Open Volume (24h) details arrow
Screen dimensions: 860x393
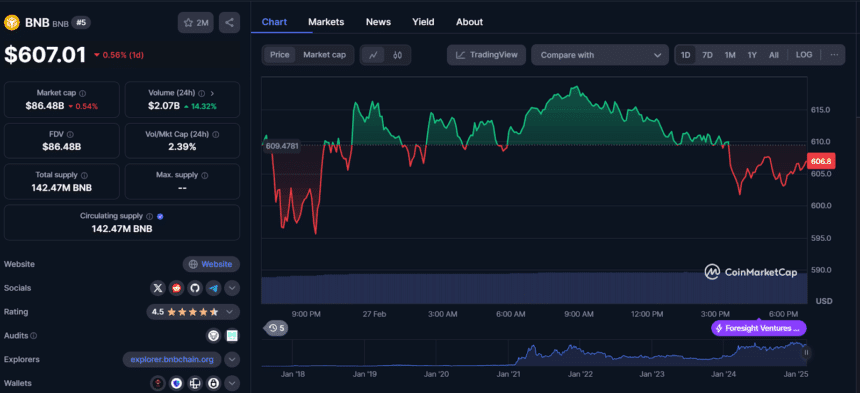[212, 93]
